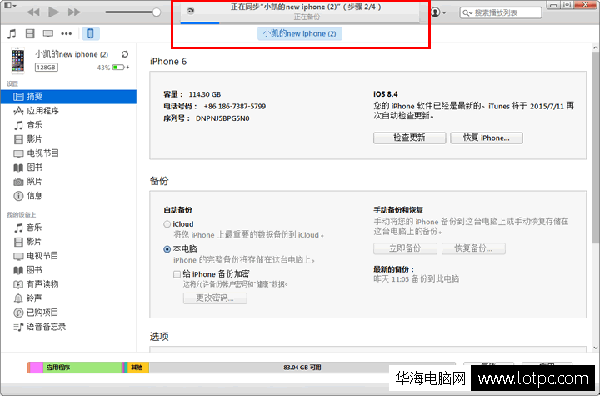
Task: Click the device name tab 小凯的new iphone (2)
Action: [x=300, y=34]
